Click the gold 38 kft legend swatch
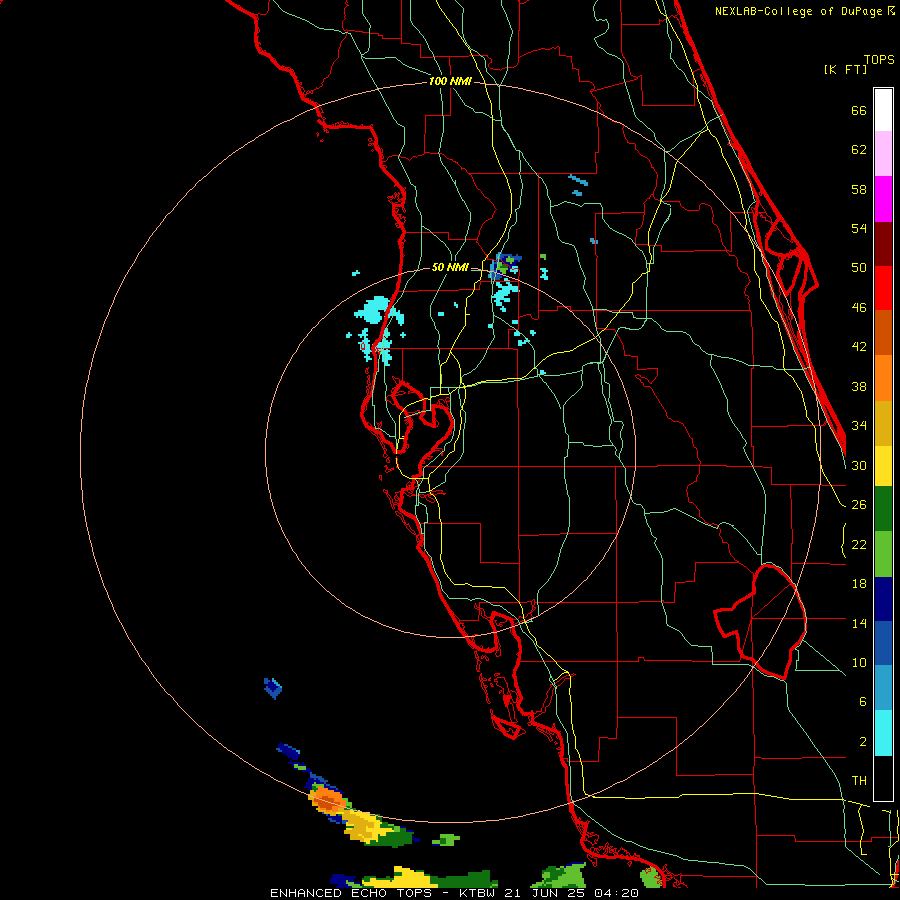 [883, 423]
